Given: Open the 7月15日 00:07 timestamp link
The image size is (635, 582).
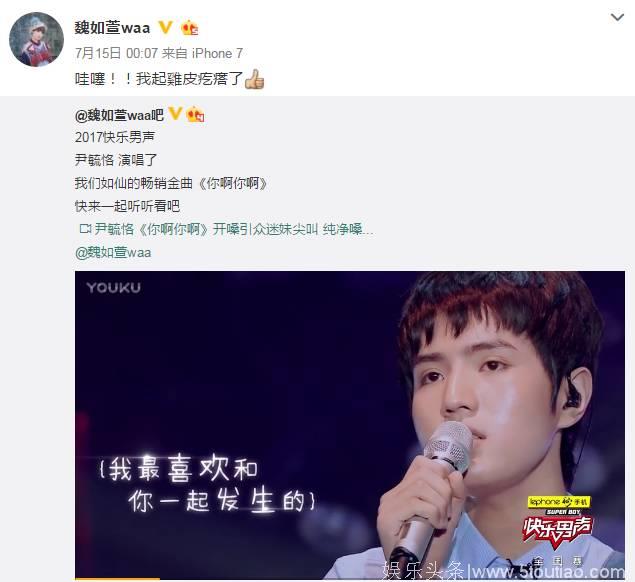Looking at the screenshot, I should [x=116, y=53].
